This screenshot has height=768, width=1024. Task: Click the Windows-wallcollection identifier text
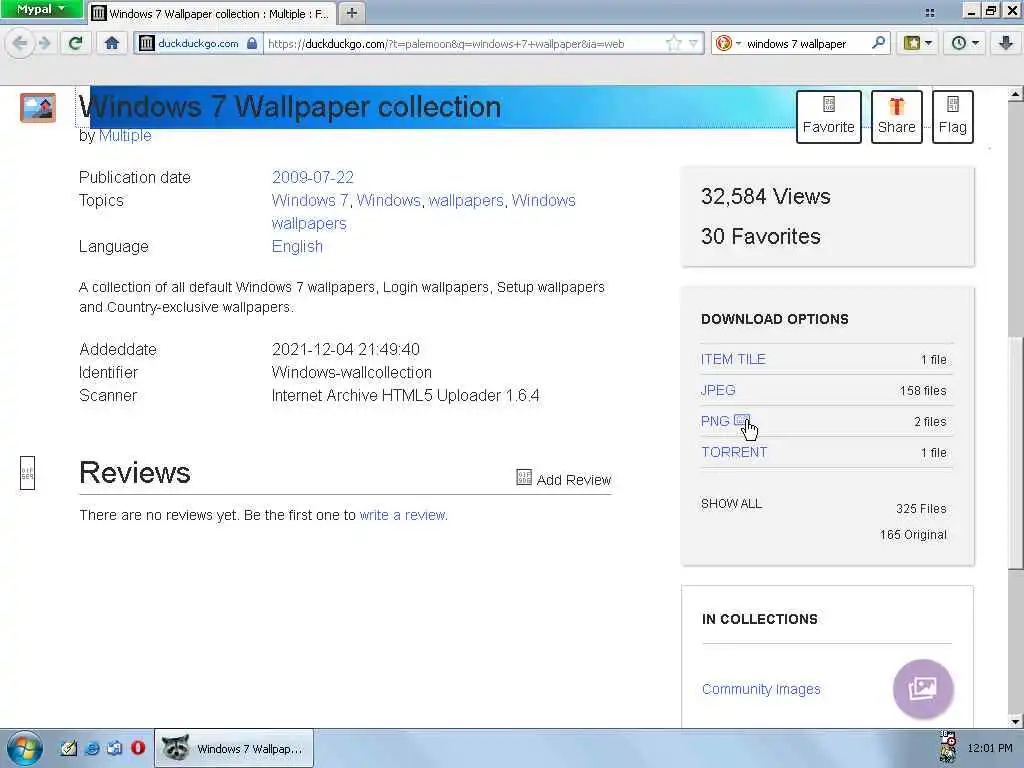tap(351, 373)
